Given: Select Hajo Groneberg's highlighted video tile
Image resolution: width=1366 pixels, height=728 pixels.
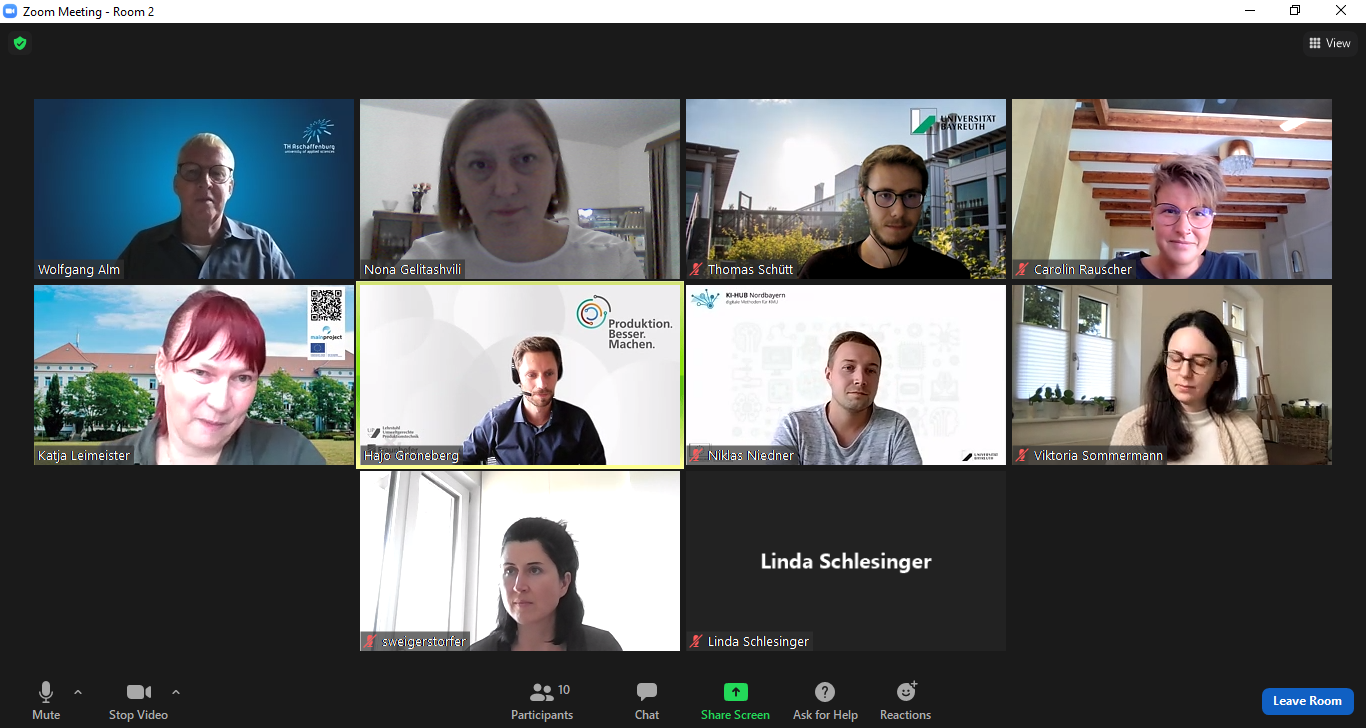Looking at the screenshot, I should (520, 375).
